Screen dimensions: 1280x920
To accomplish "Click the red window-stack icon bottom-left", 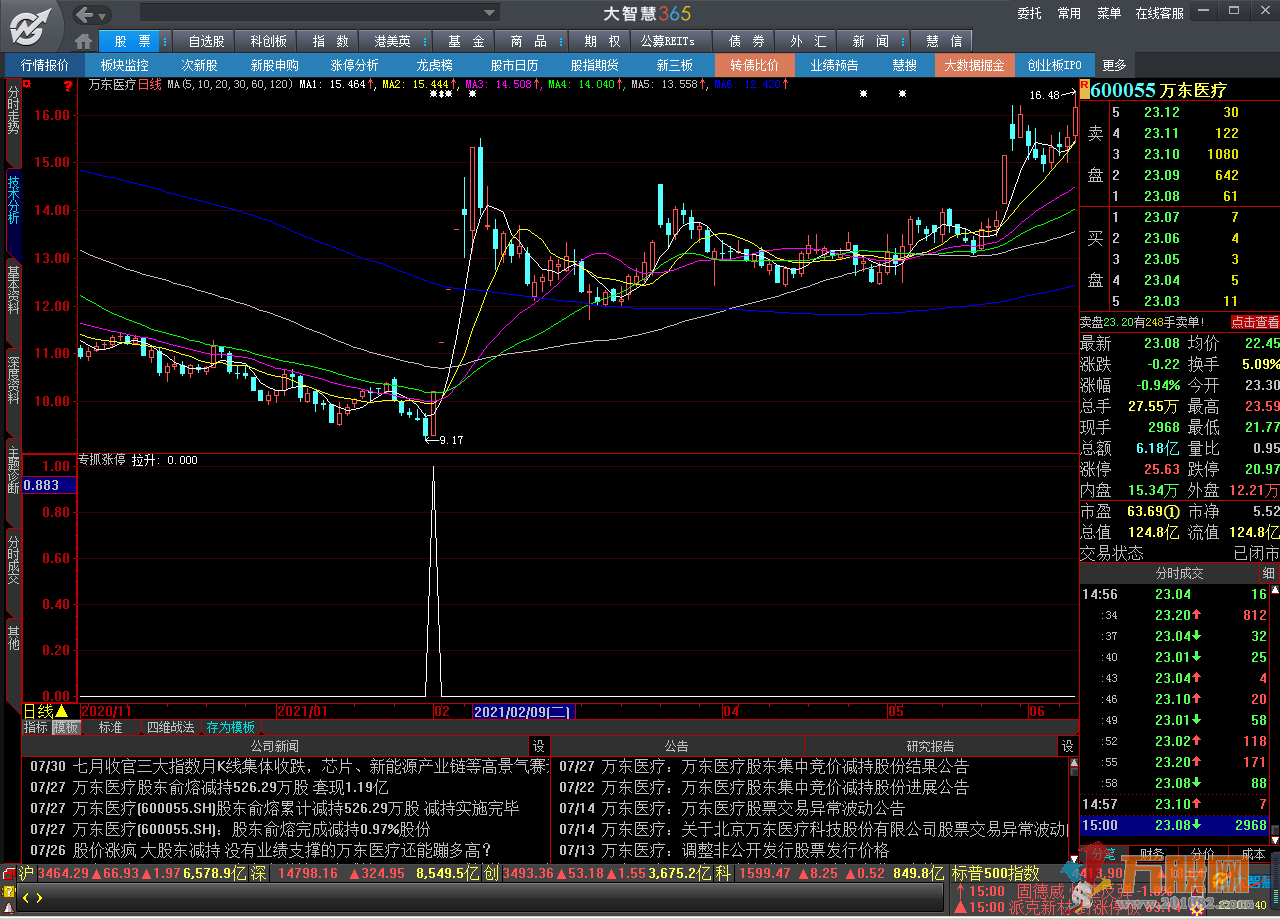I will click(9, 873).
